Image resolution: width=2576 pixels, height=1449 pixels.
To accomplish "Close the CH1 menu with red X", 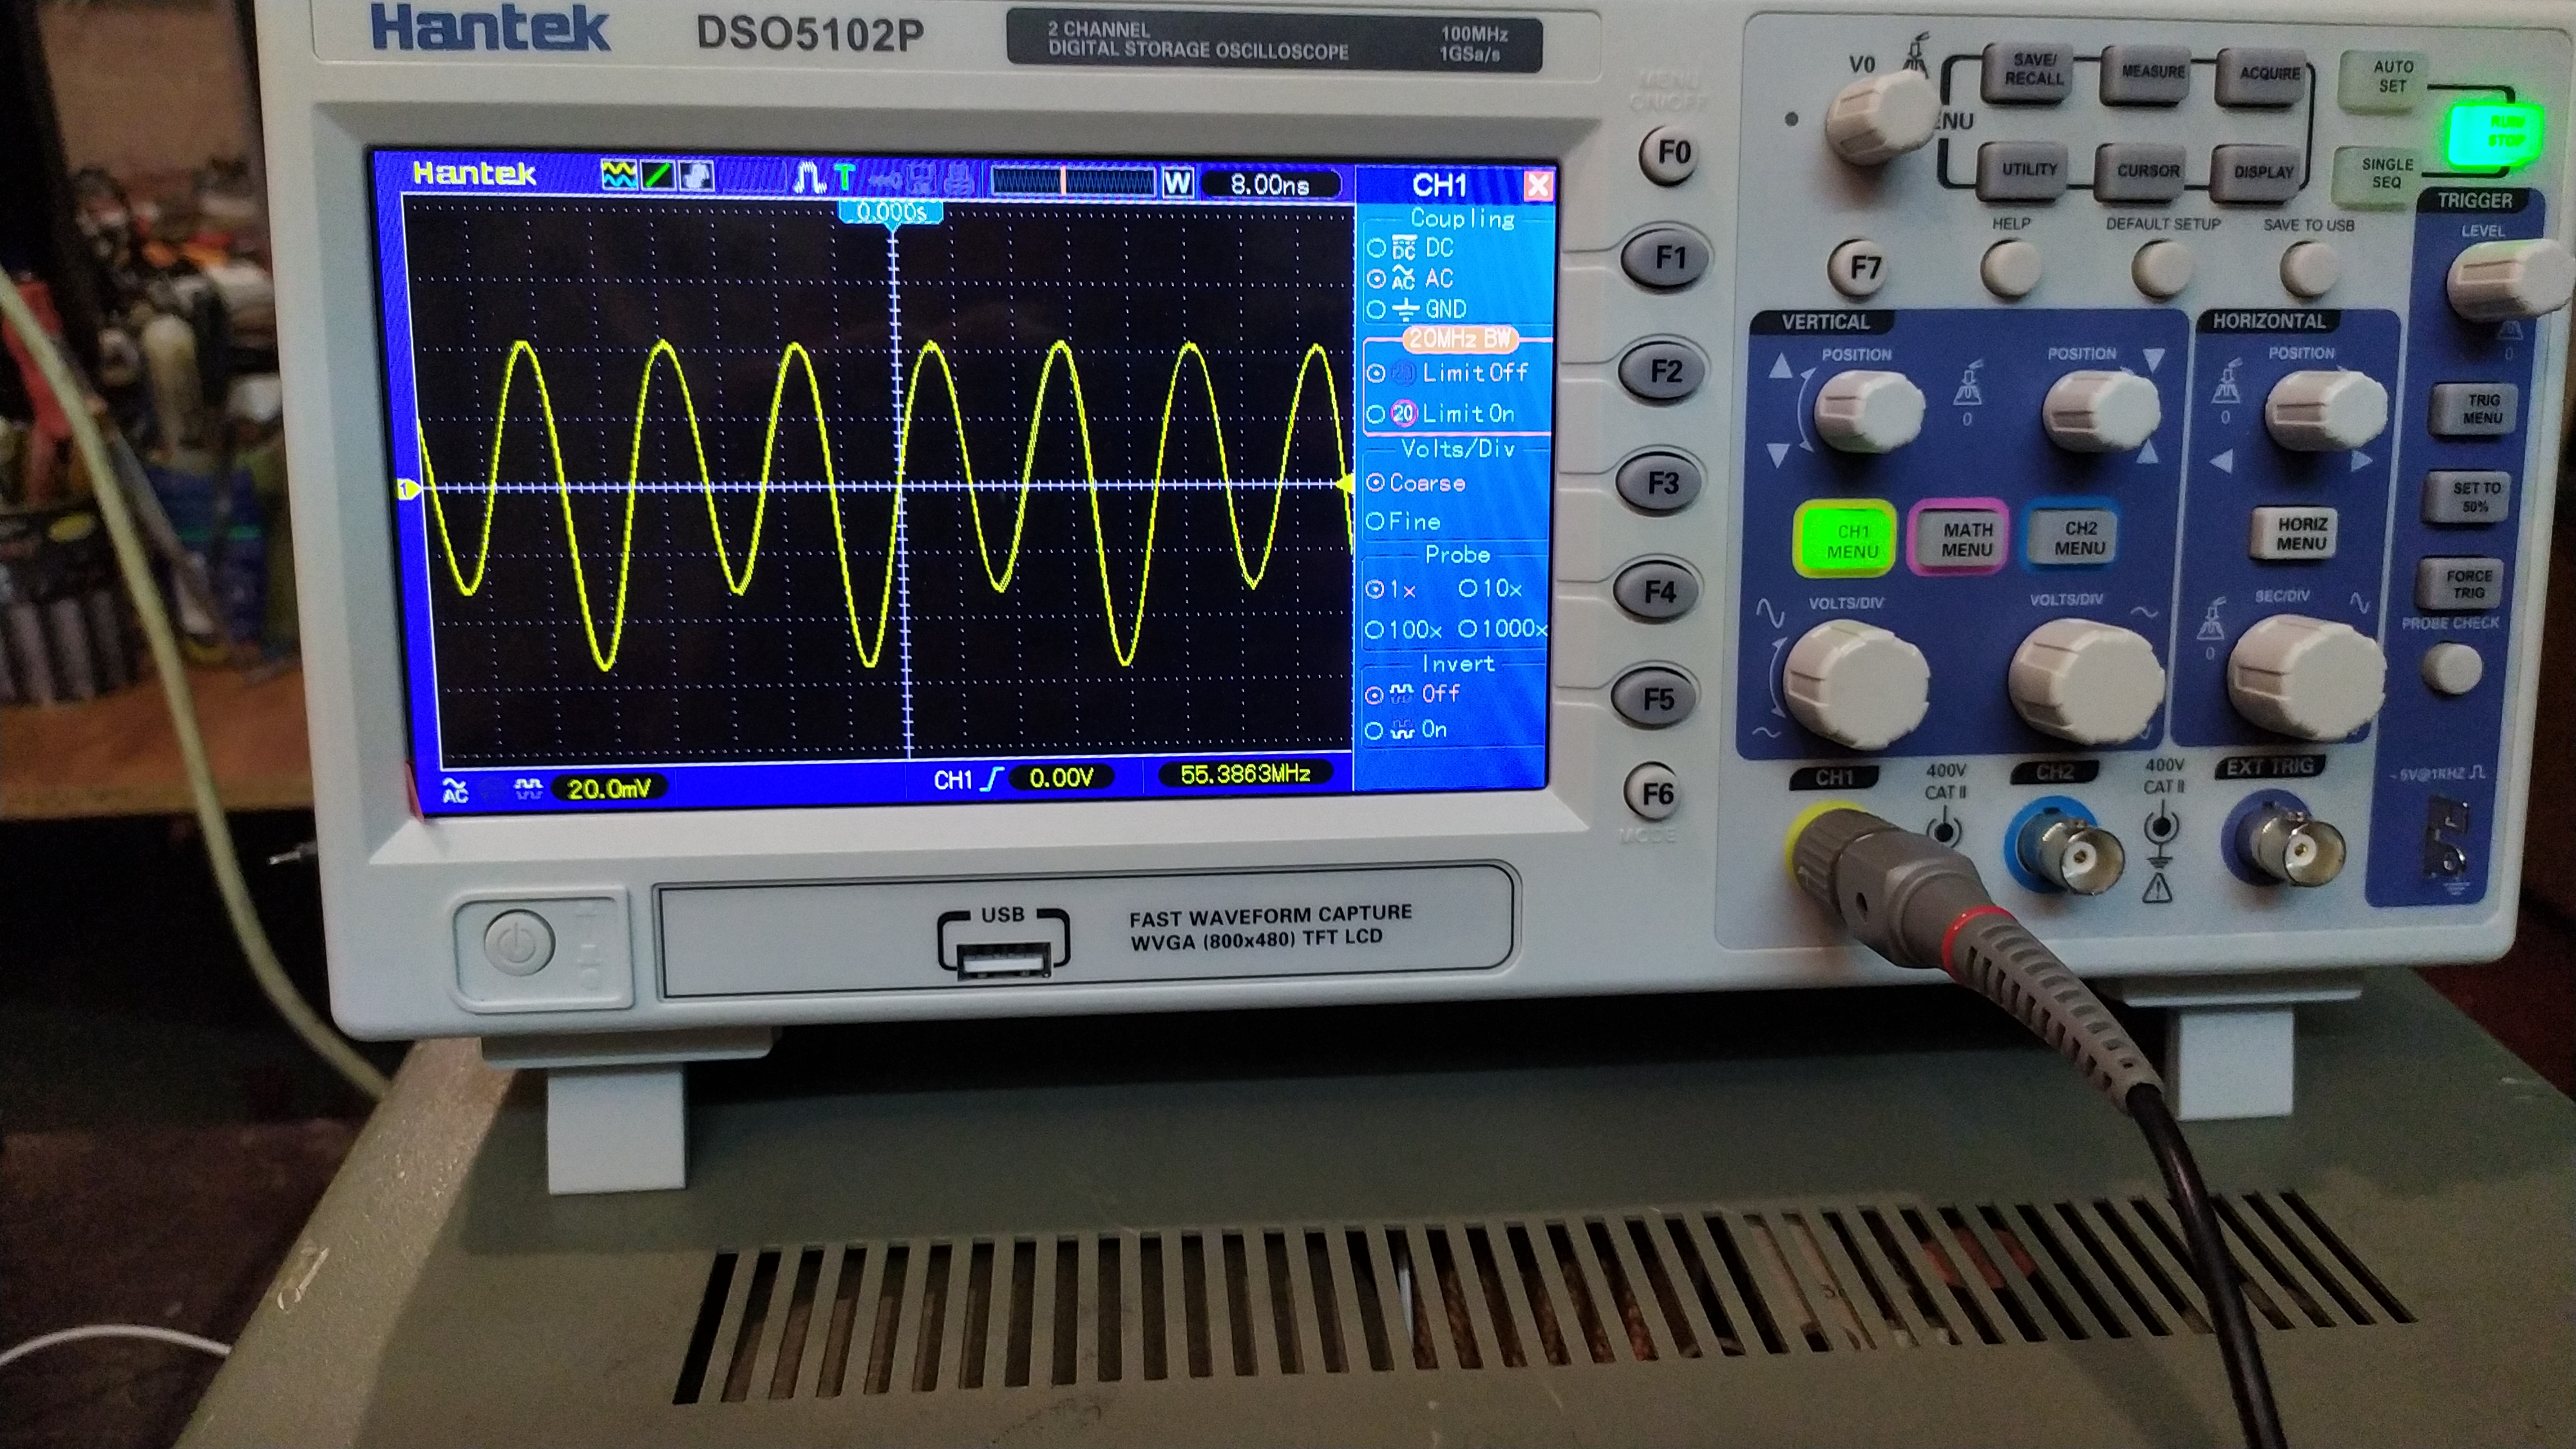I will pyautogui.click(x=1538, y=185).
